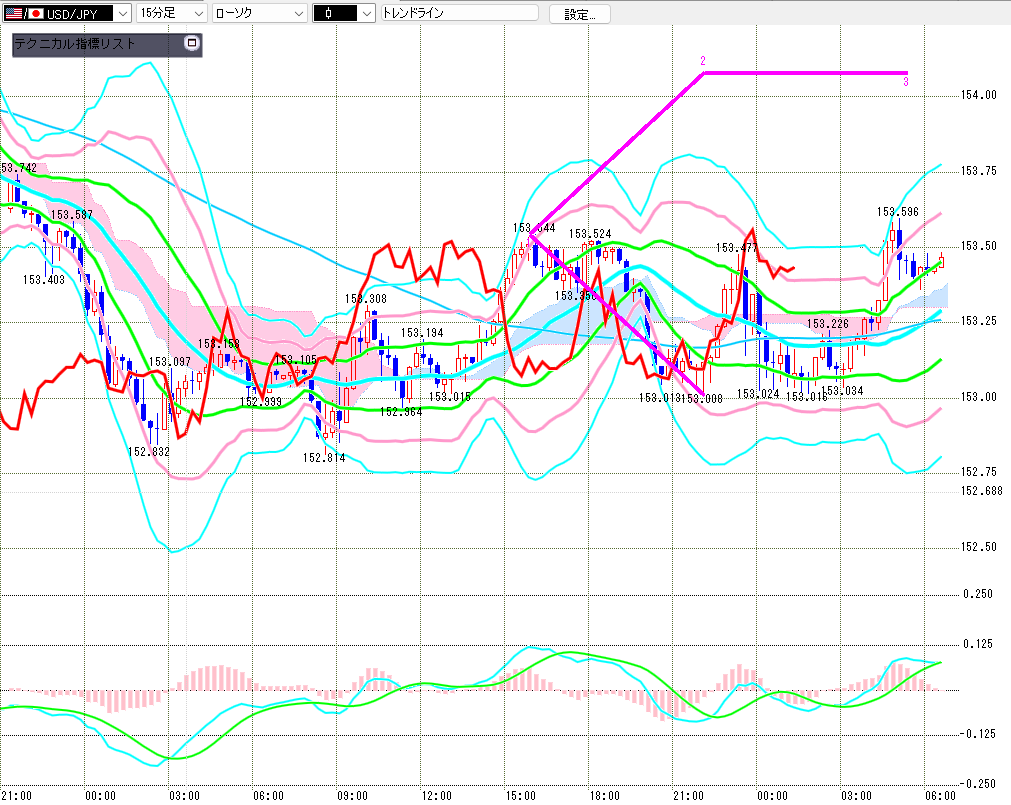Click the 153.742 price label at left
1011x805 pixels.
[x=19, y=168]
